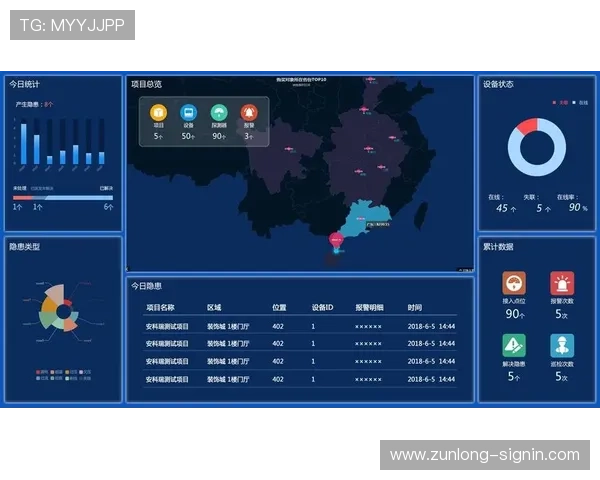Click the 3个 alarm count in overview

pyautogui.click(x=249, y=136)
